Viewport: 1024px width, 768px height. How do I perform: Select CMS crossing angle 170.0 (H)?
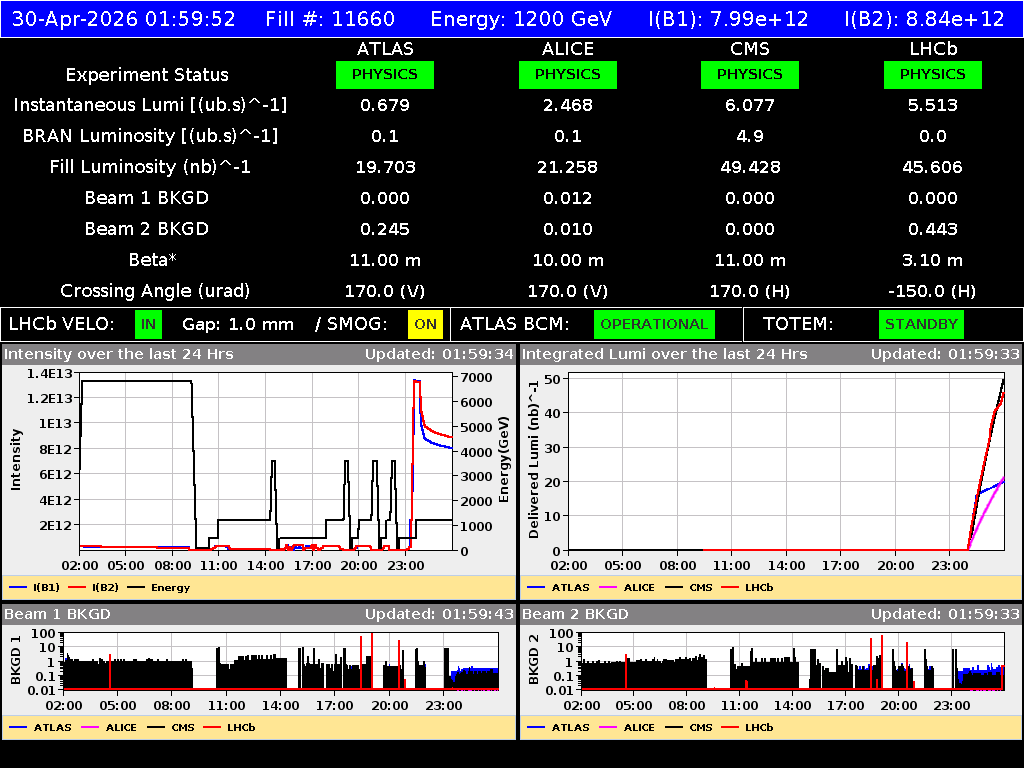coord(750,291)
